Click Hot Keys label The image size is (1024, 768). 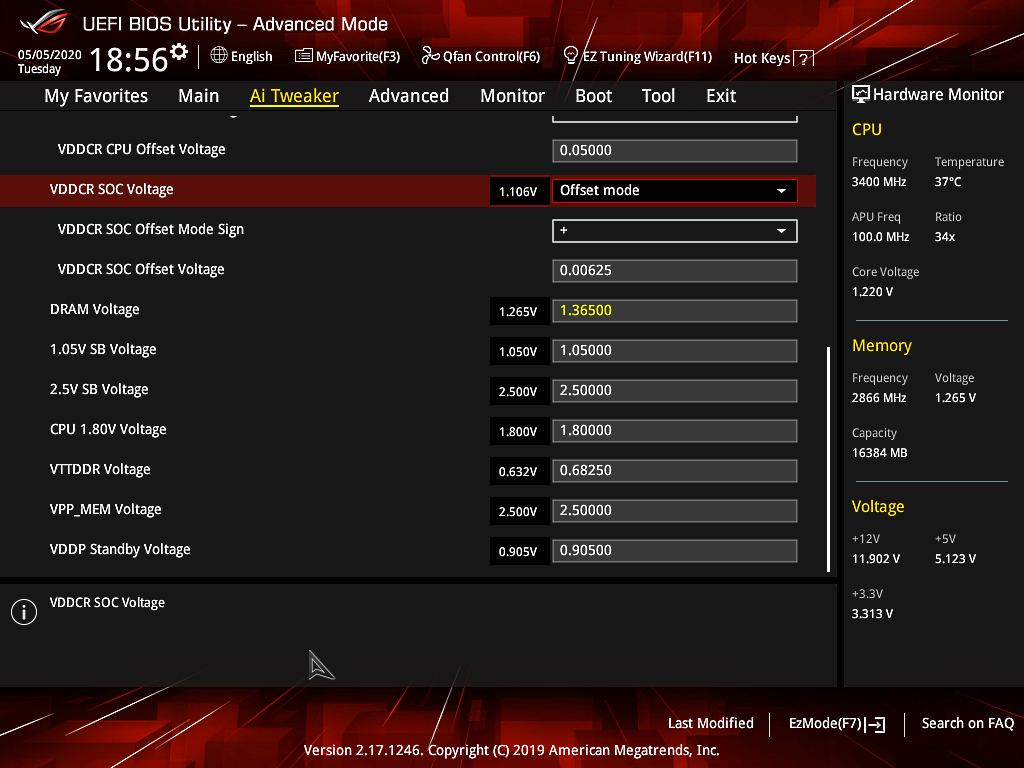tap(761, 59)
